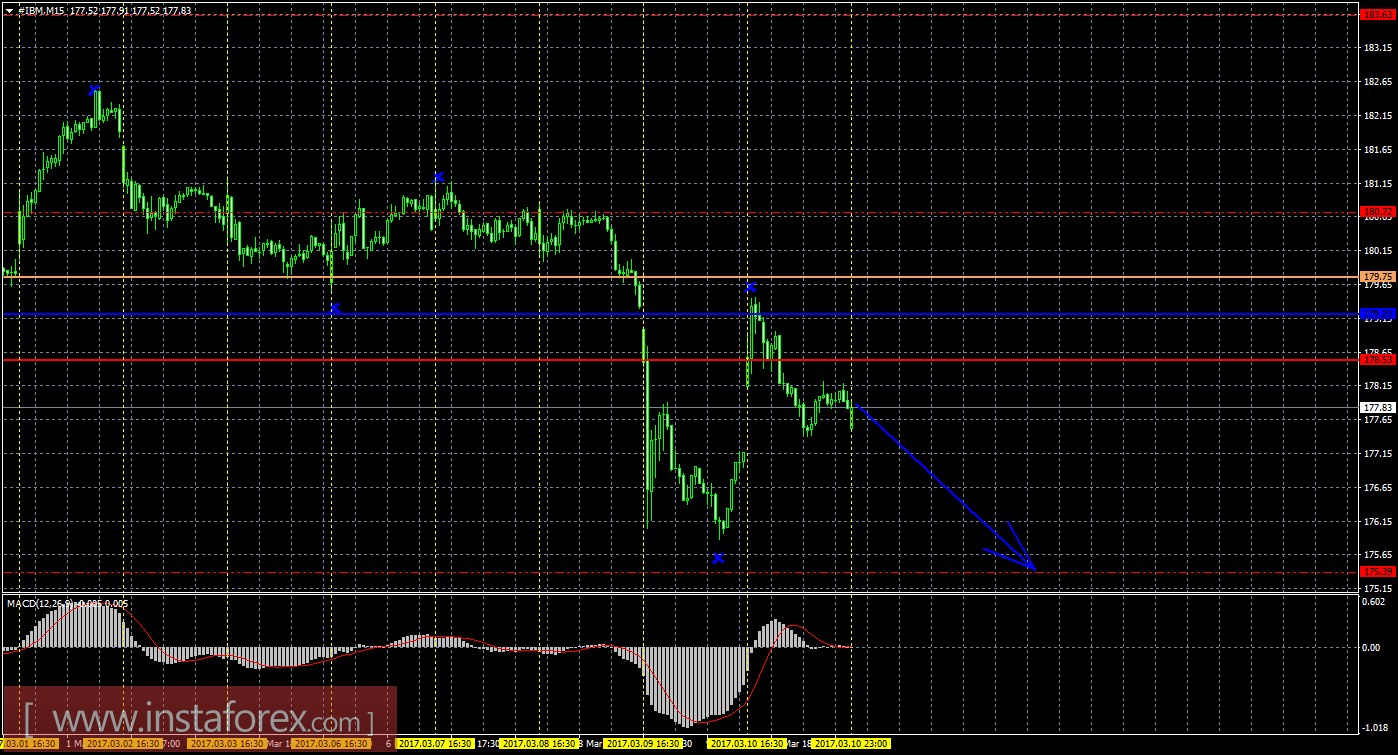
Task: Click the 181.65 price scale value
Action: click(1377, 150)
